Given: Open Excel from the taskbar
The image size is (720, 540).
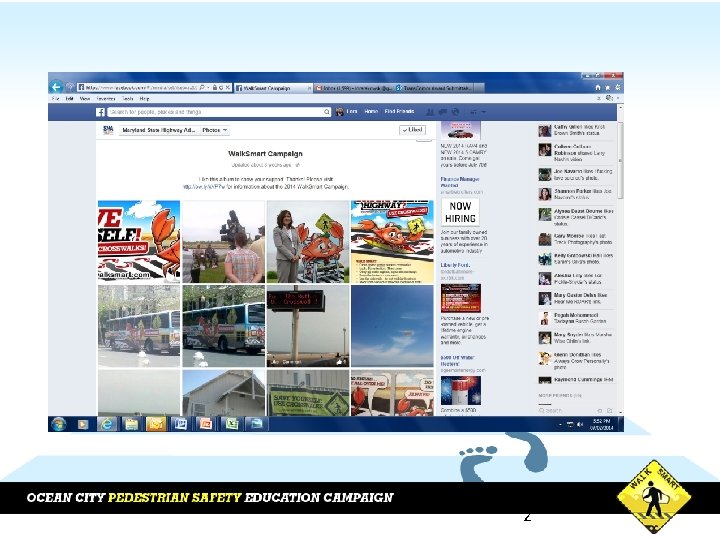Looking at the screenshot, I should click(231, 424).
